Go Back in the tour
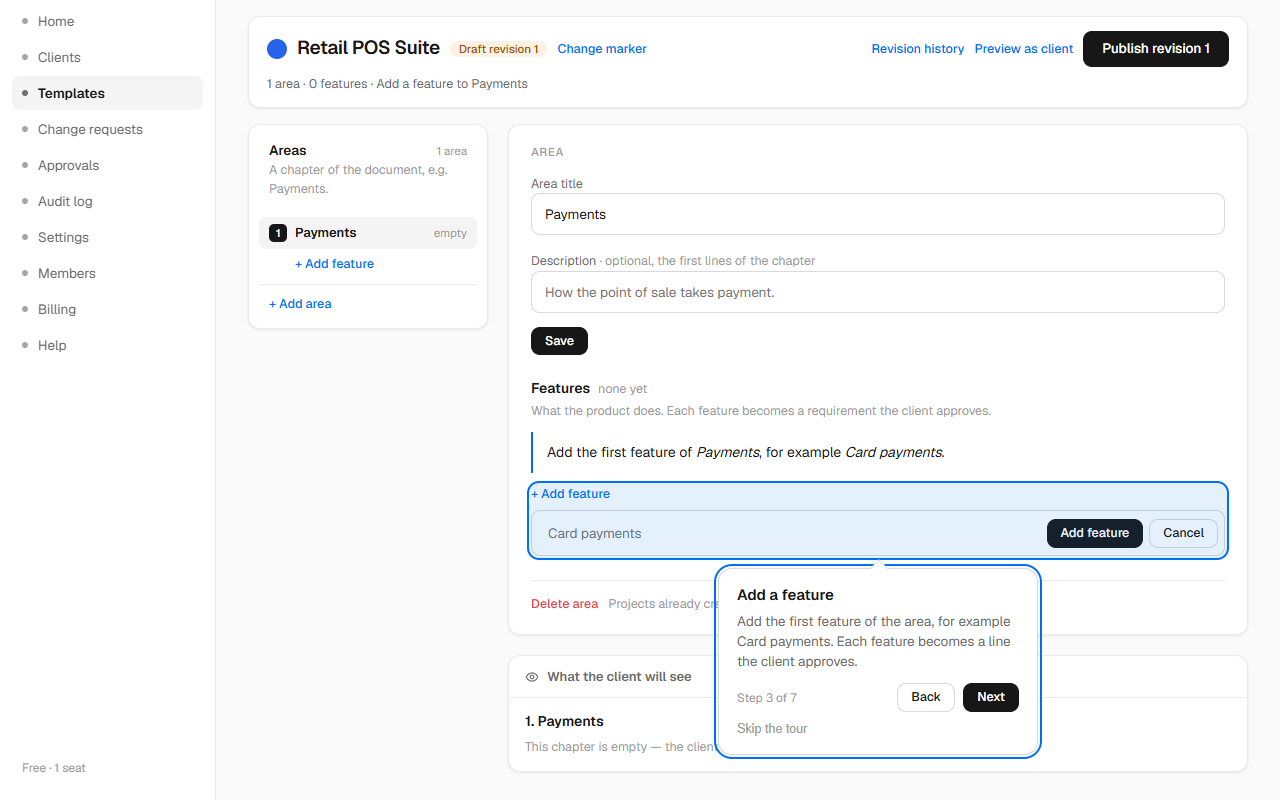1280x800 pixels. click(x=926, y=697)
